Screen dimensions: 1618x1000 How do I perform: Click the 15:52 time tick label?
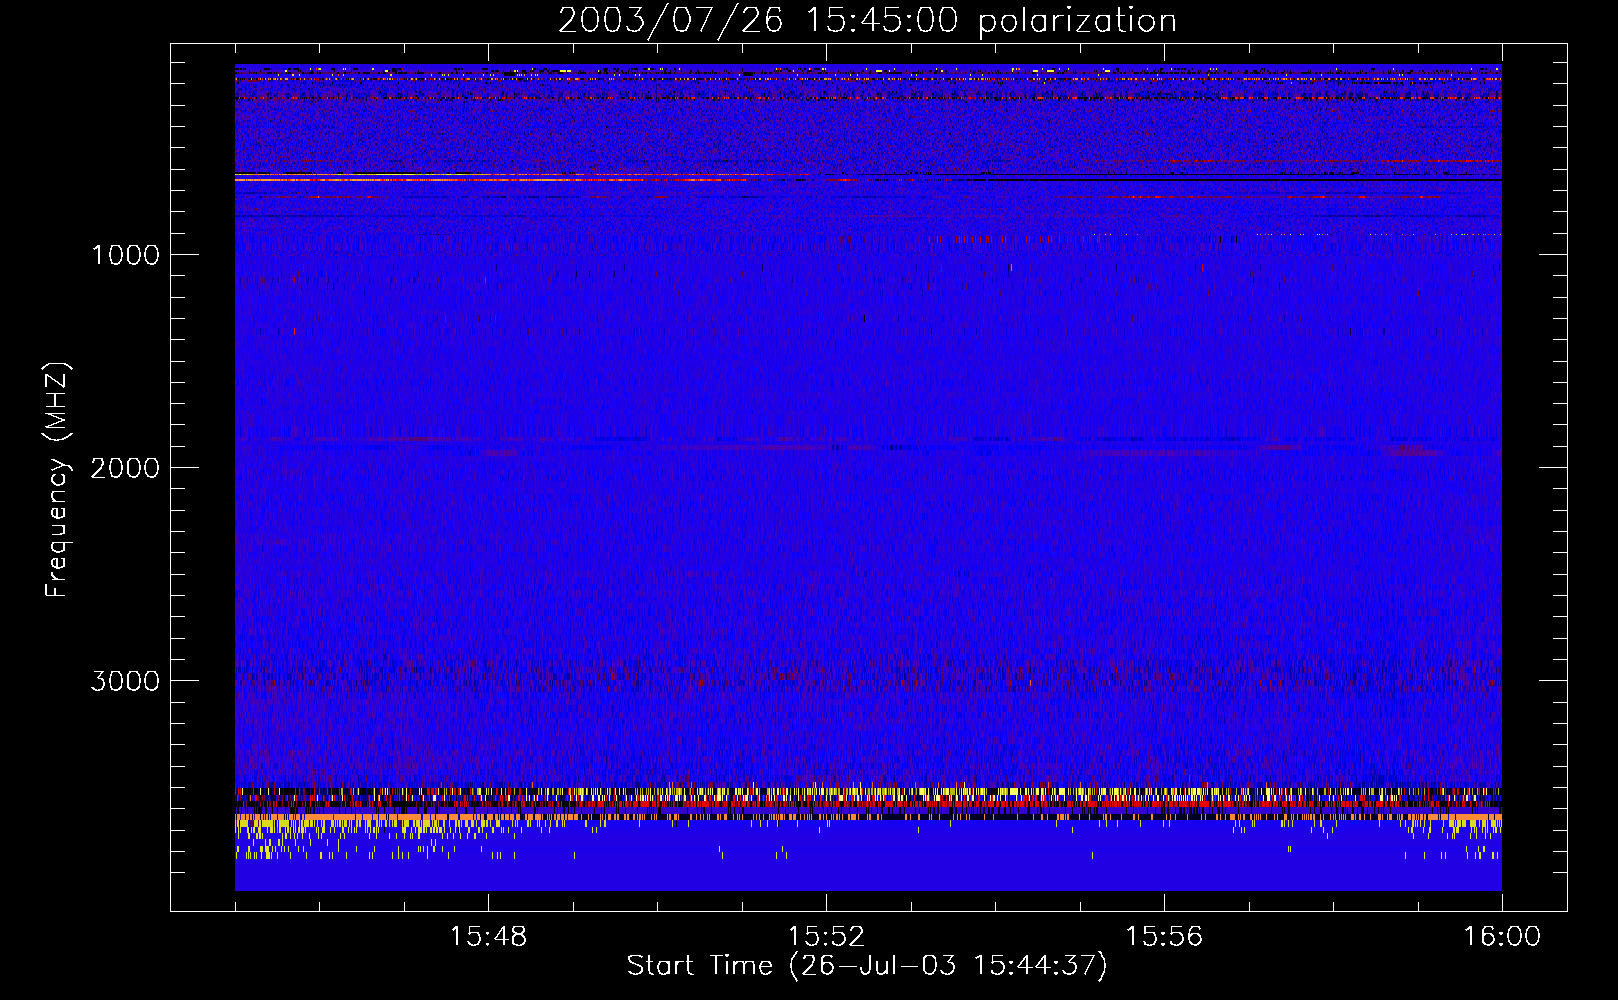(826, 937)
